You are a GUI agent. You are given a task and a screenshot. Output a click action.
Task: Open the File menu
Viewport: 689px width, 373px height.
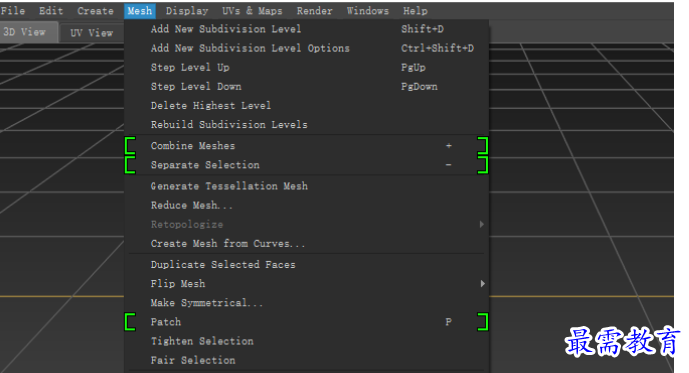[x=13, y=11]
